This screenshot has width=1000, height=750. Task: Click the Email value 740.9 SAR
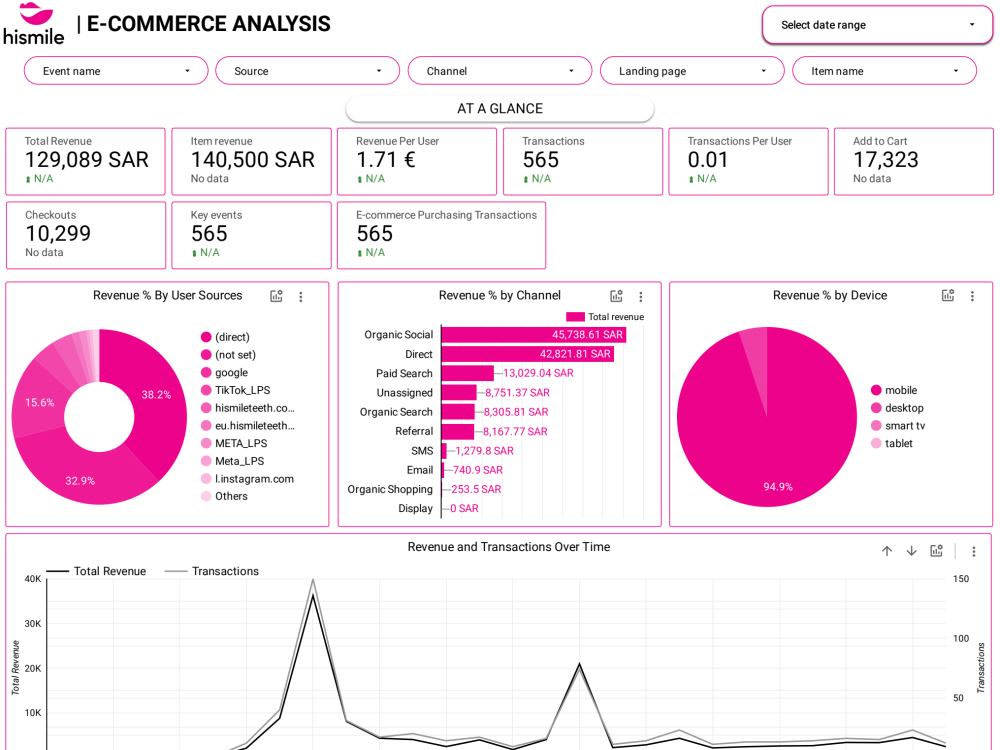coord(478,470)
